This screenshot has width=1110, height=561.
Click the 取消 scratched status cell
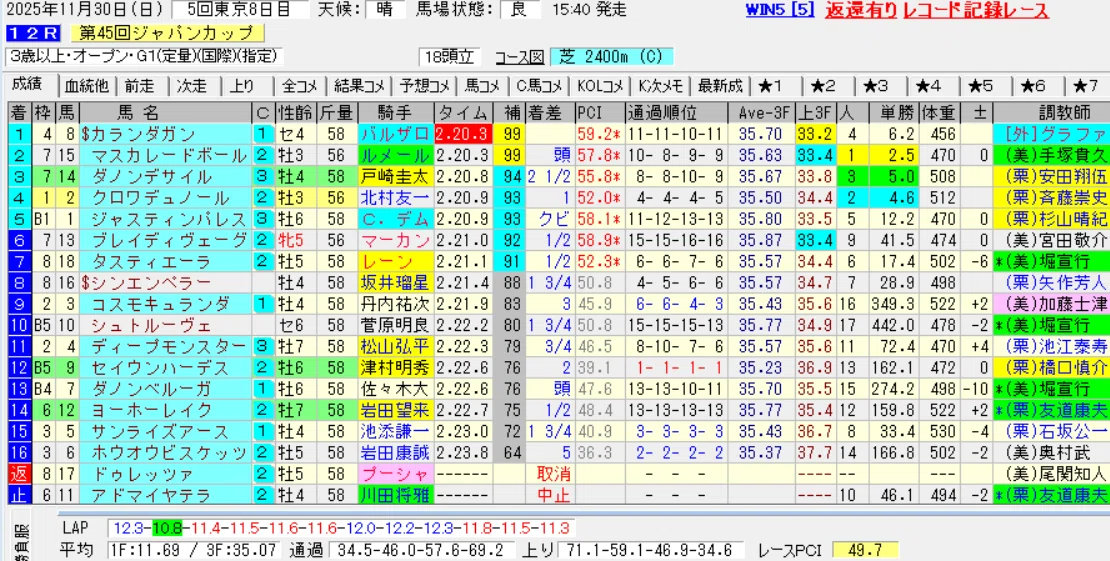click(552, 475)
